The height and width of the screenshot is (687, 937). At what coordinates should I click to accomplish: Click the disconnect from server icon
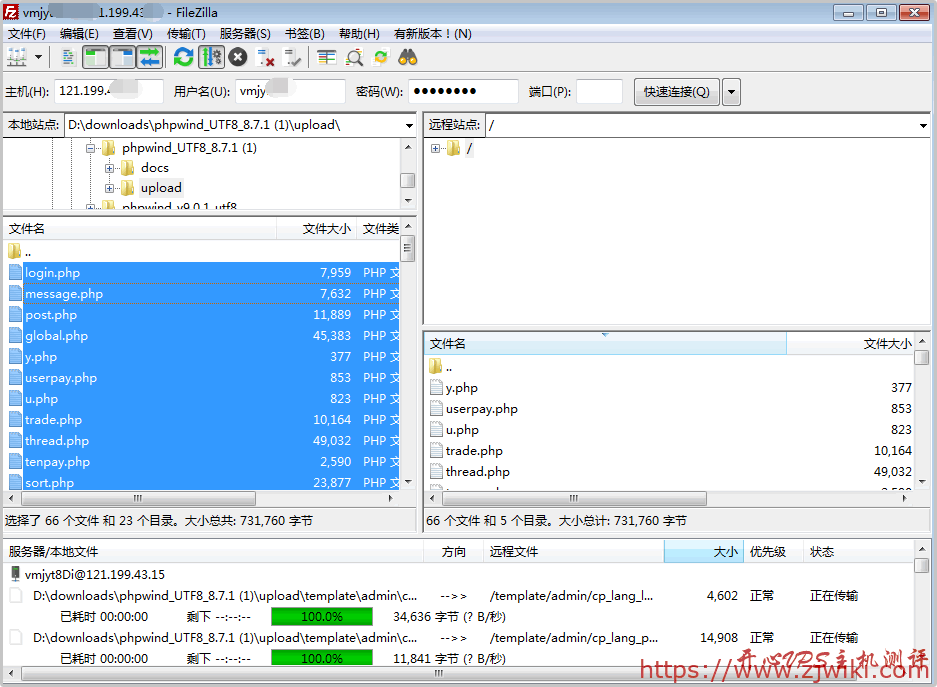tap(266, 57)
